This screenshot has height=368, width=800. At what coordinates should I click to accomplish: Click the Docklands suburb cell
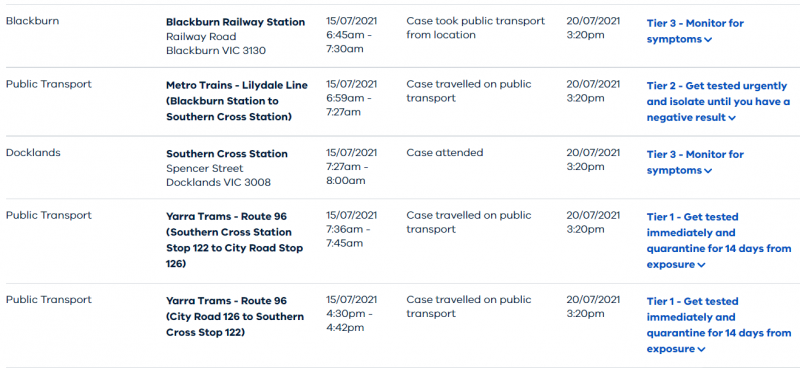[33, 153]
